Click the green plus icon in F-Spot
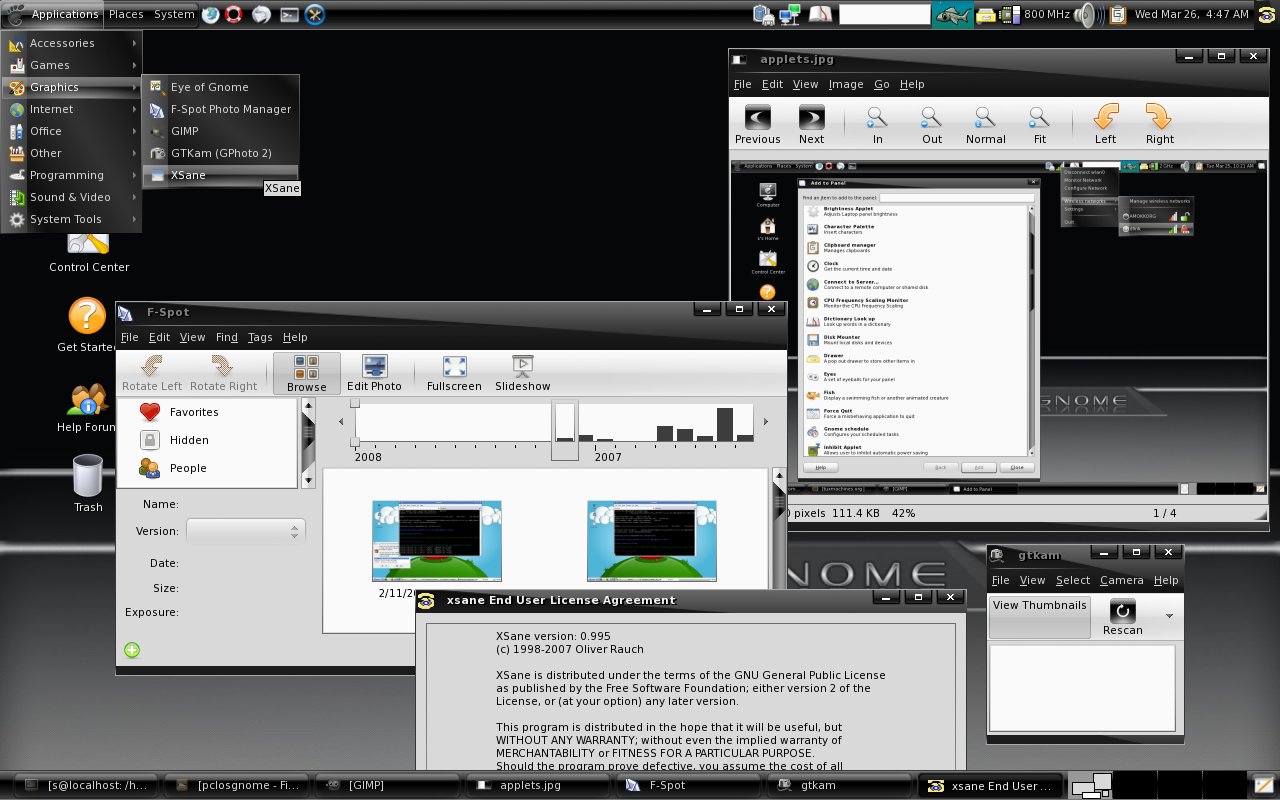The width and height of the screenshot is (1280, 800). tap(132, 650)
